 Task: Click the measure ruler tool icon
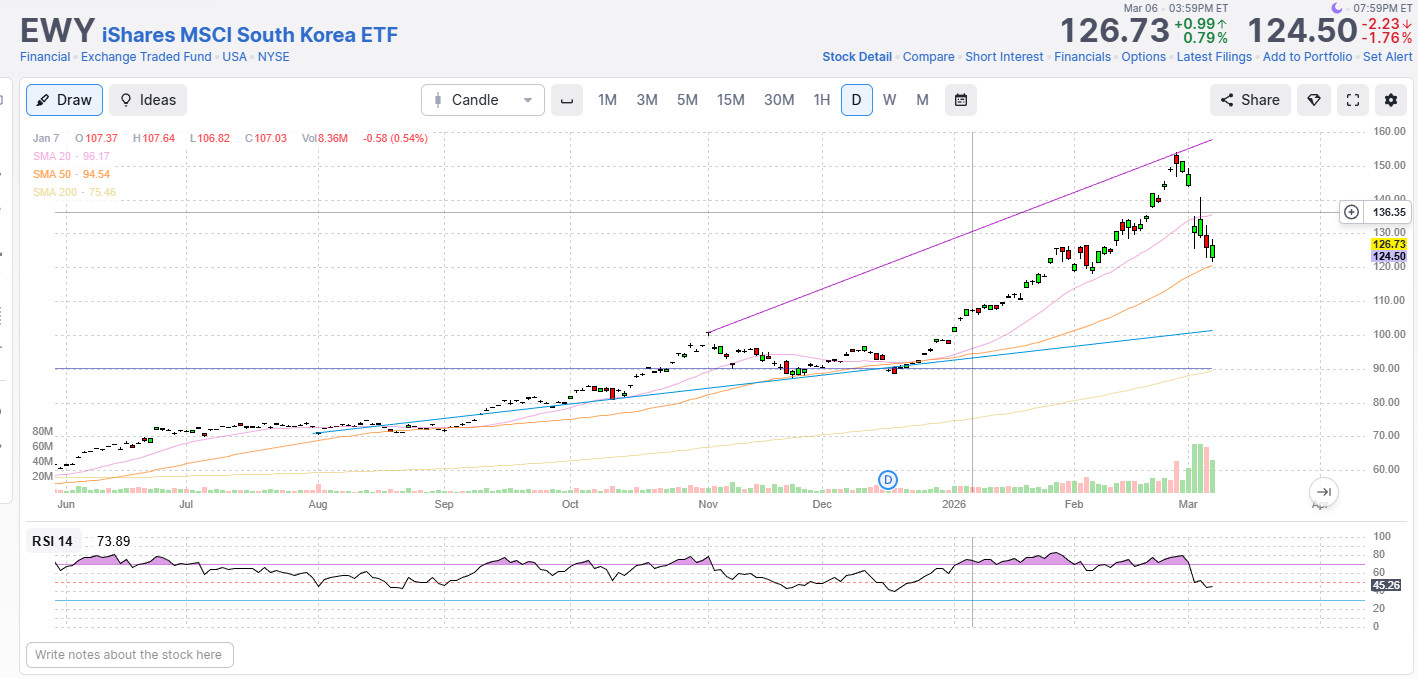[x=567, y=100]
